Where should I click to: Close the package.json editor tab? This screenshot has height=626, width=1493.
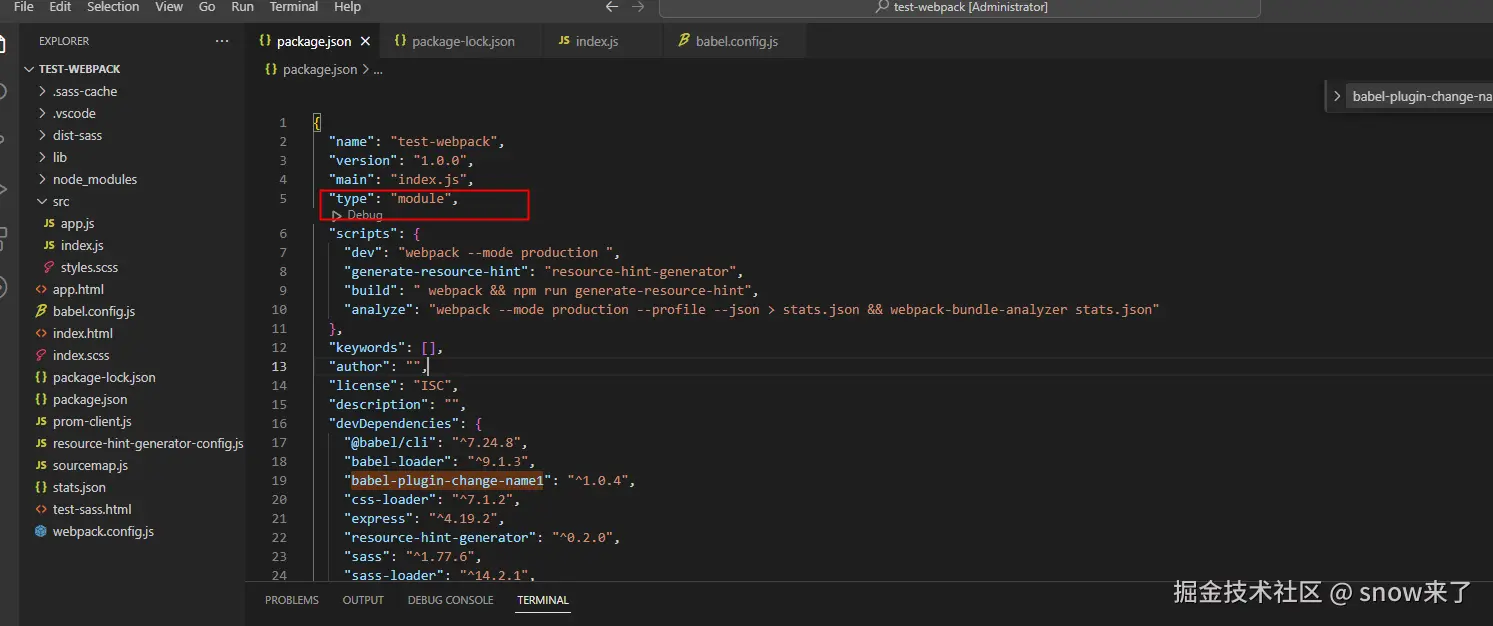(x=366, y=42)
